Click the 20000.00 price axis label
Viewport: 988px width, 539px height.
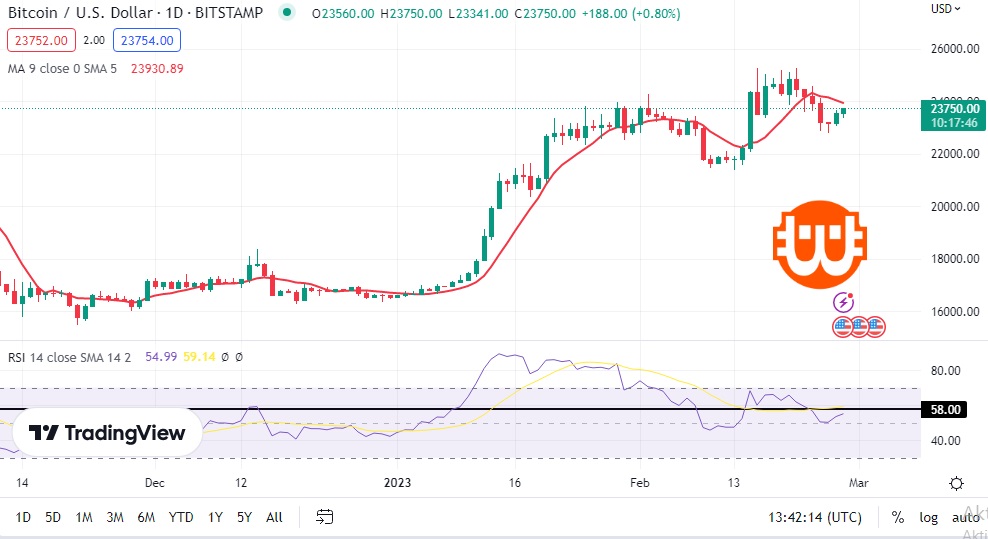click(x=955, y=207)
